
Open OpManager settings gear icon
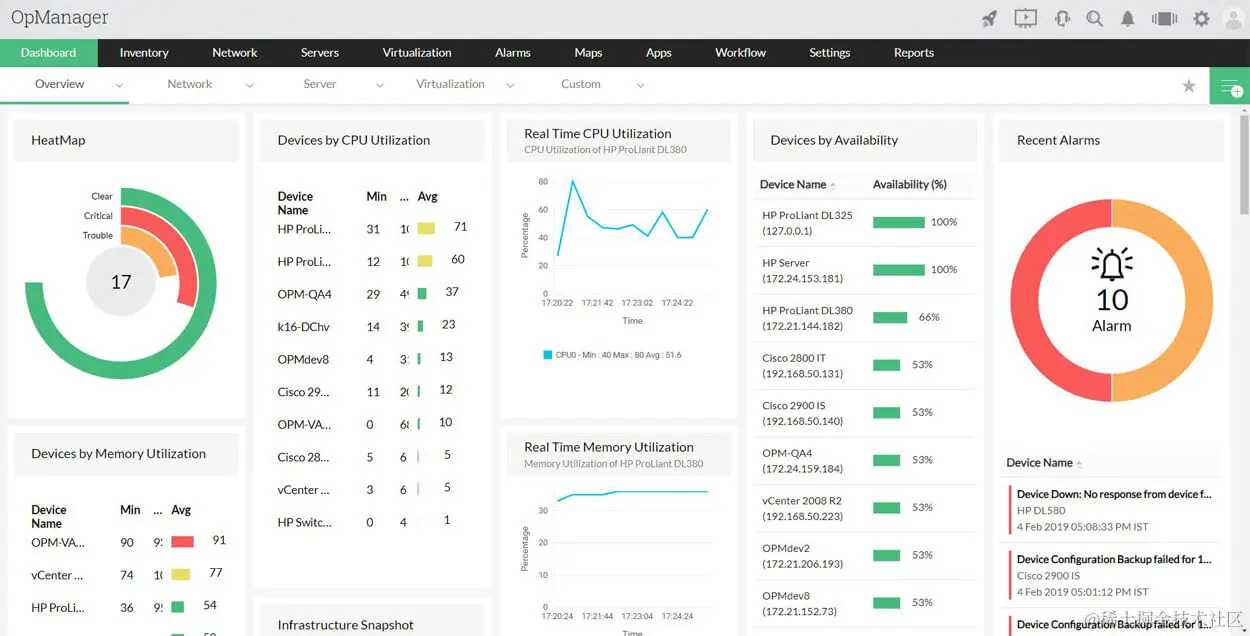point(1201,17)
